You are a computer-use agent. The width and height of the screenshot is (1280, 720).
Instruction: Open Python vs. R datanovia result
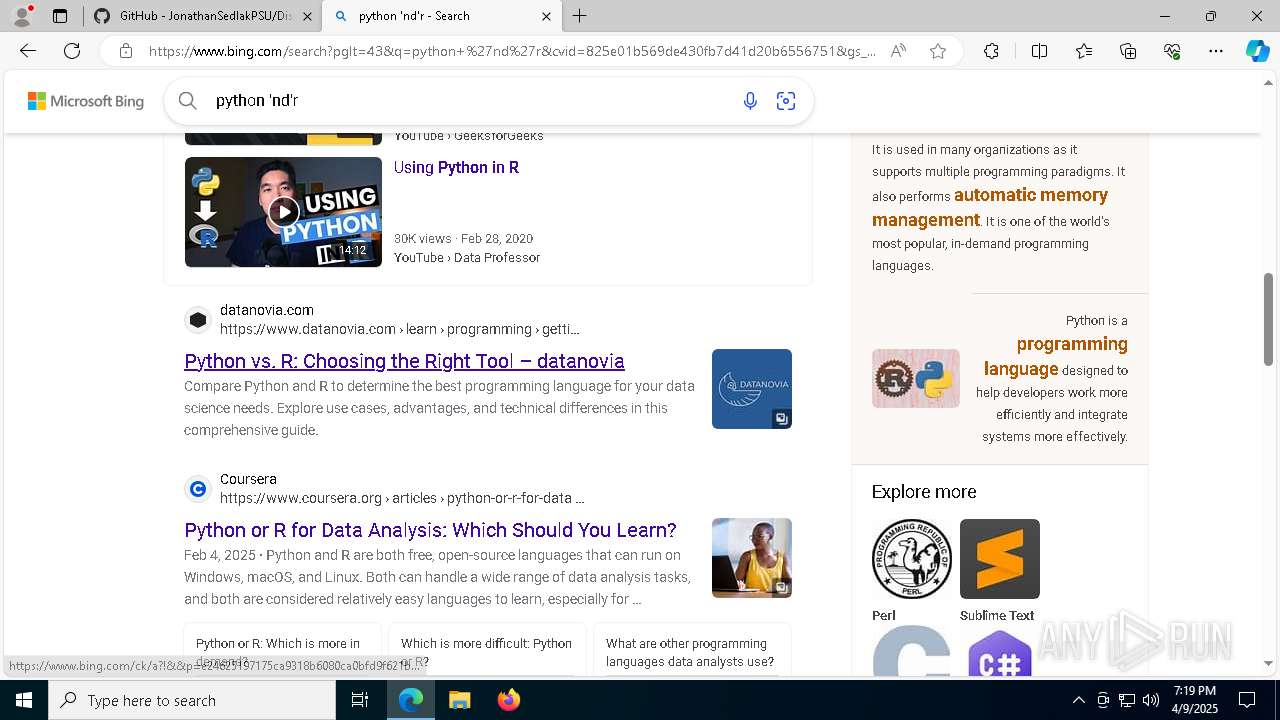pyautogui.click(x=404, y=361)
